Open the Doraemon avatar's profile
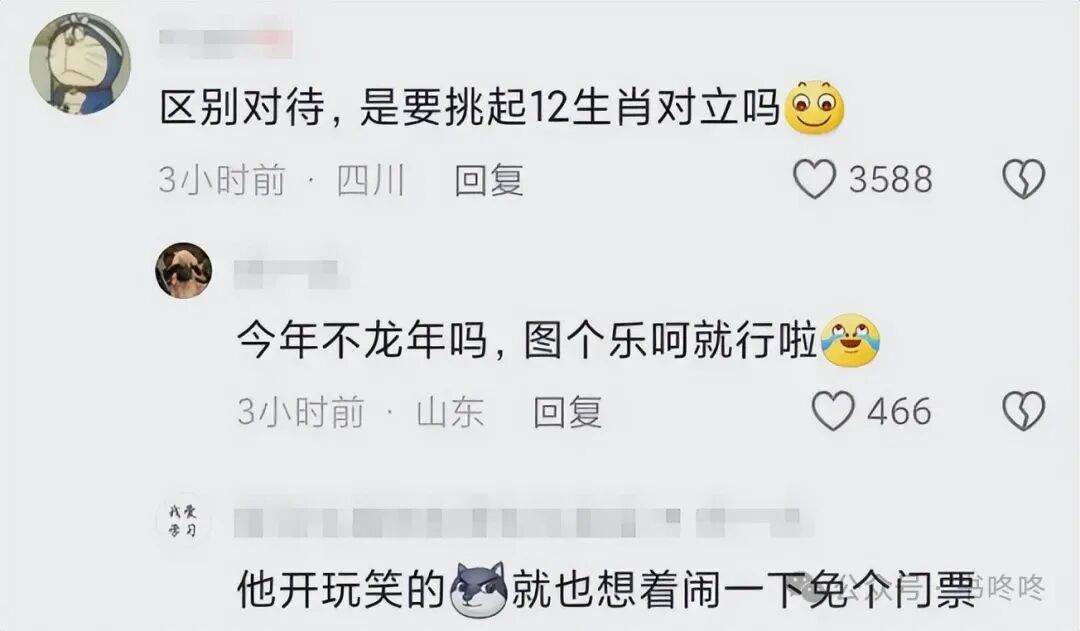 pyautogui.click(x=80, y=63)
